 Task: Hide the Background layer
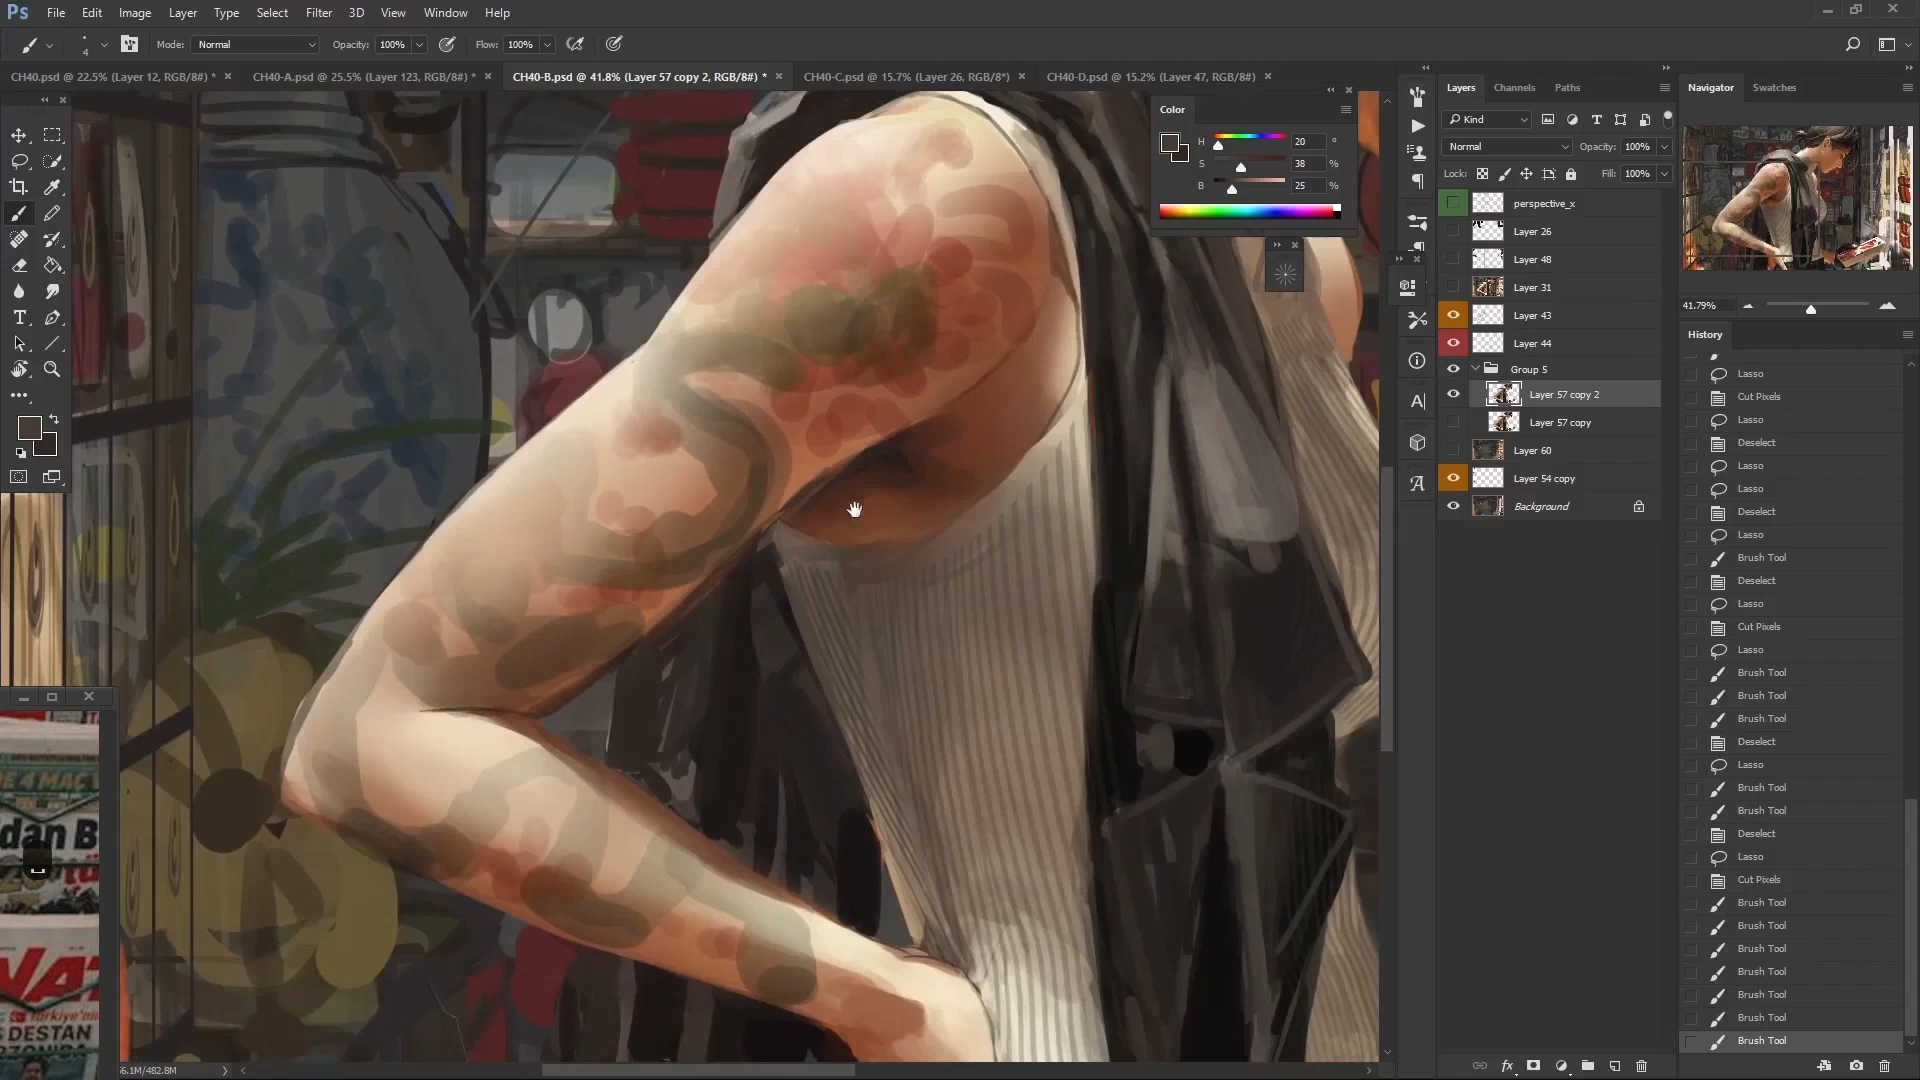pyautogui.click(x=1453, y=506)
